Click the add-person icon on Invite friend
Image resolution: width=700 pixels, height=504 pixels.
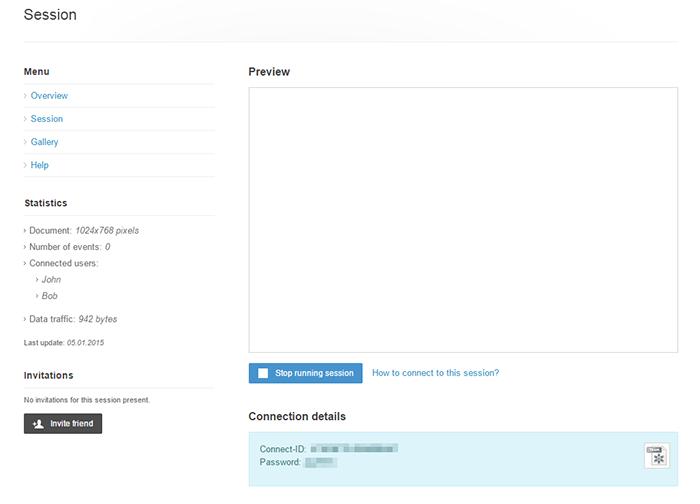38,424
